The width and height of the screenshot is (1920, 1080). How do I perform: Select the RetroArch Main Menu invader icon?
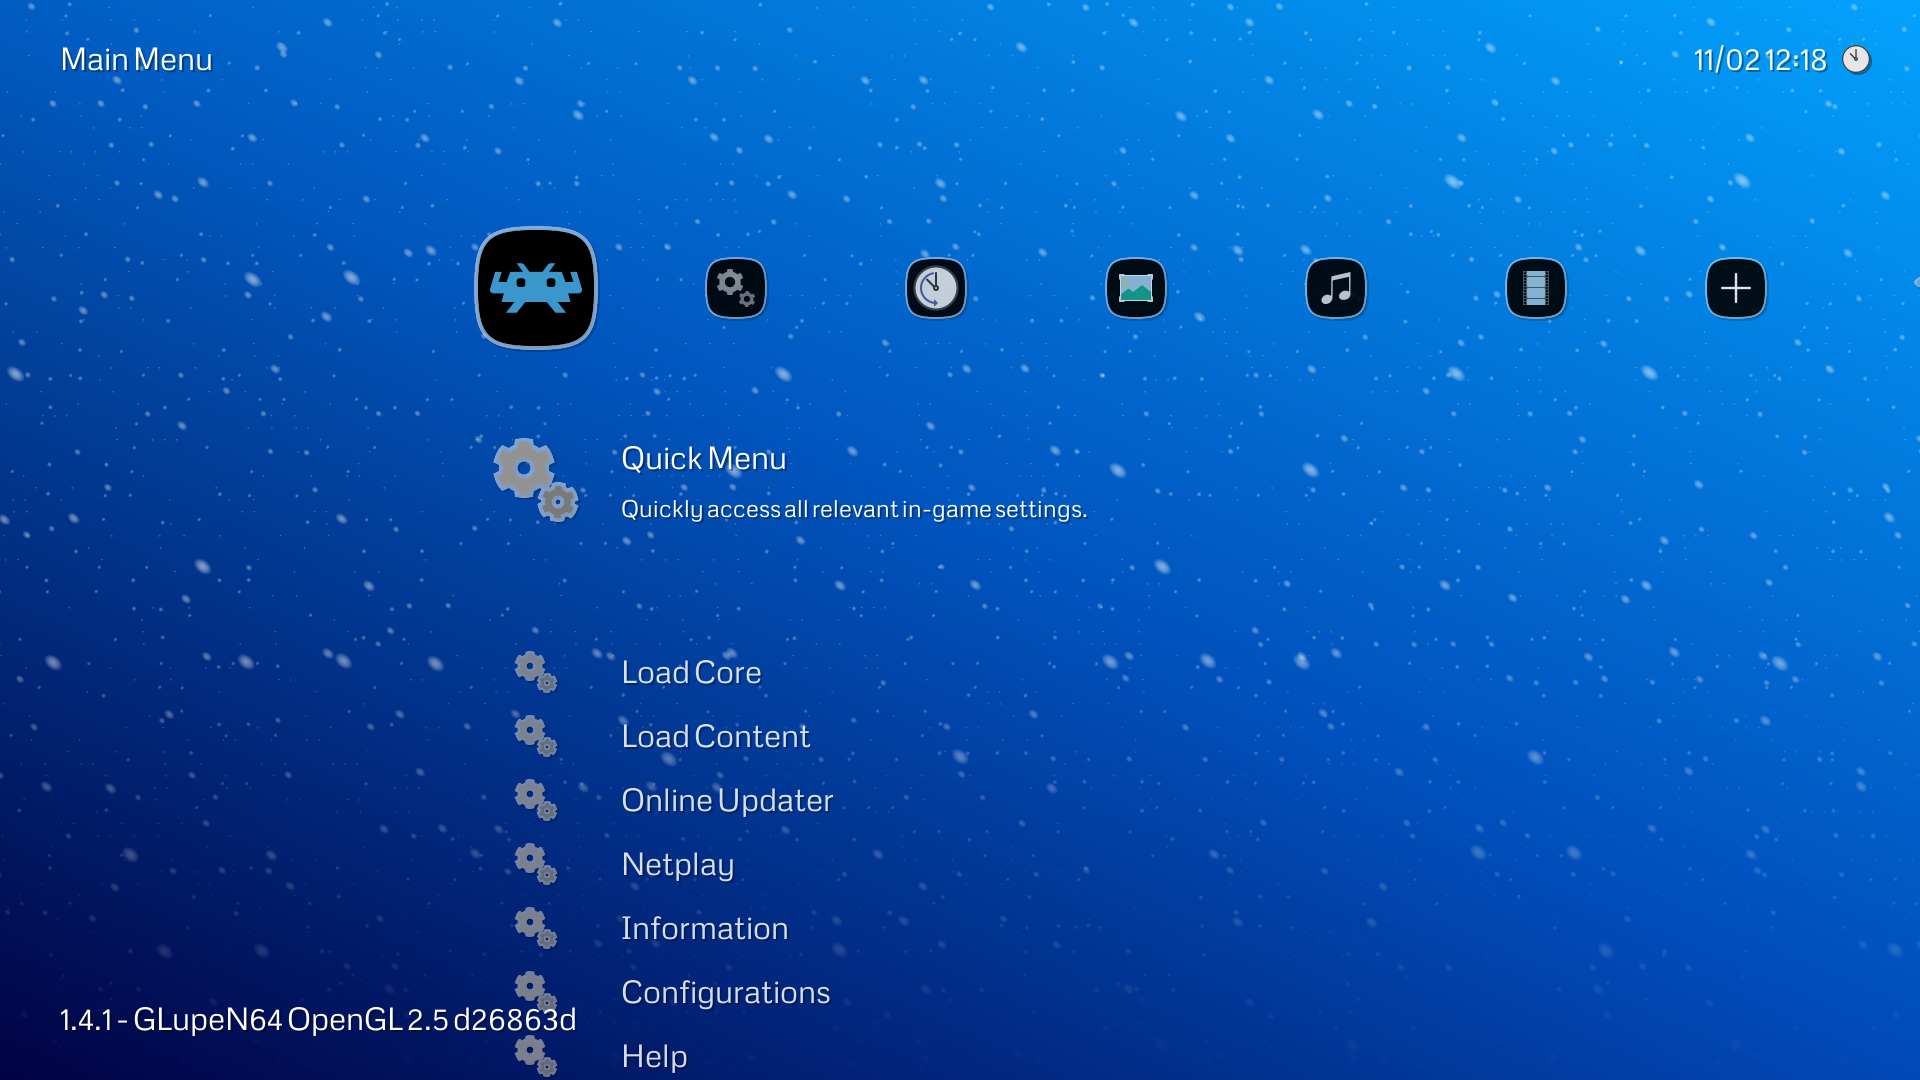[536, 288]
